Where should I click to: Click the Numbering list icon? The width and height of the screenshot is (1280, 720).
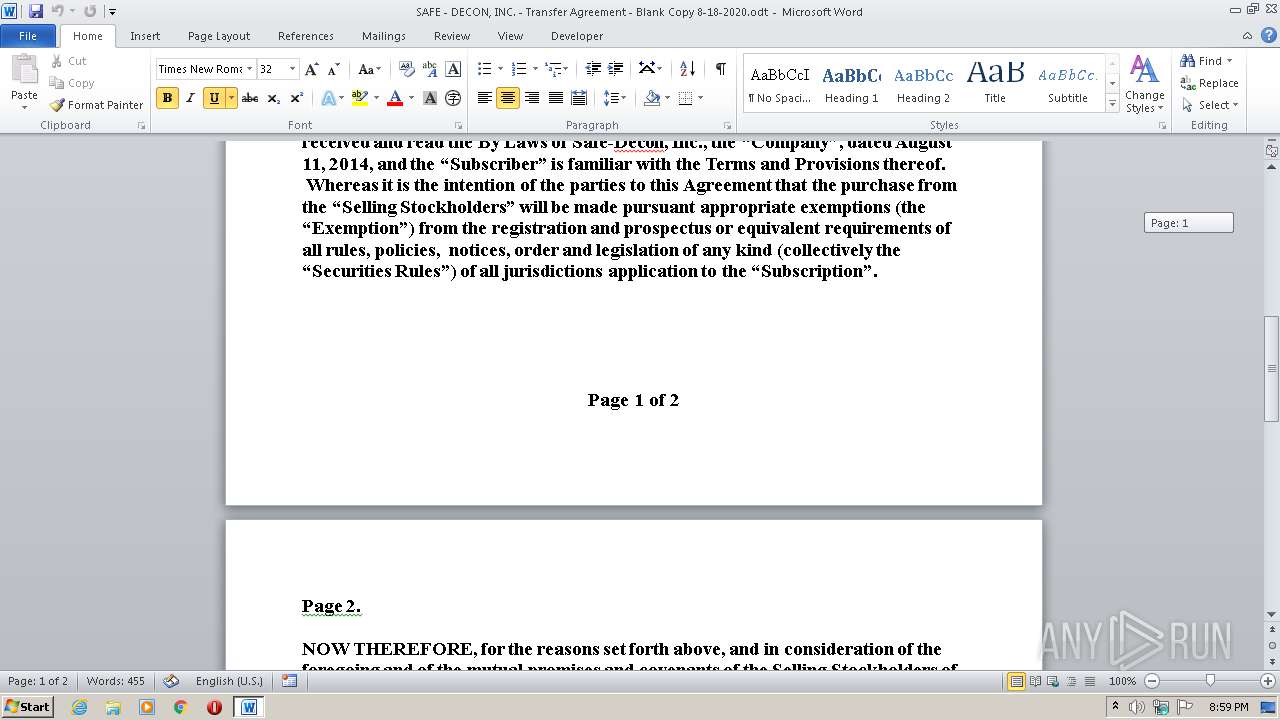(x=519, y=69)
